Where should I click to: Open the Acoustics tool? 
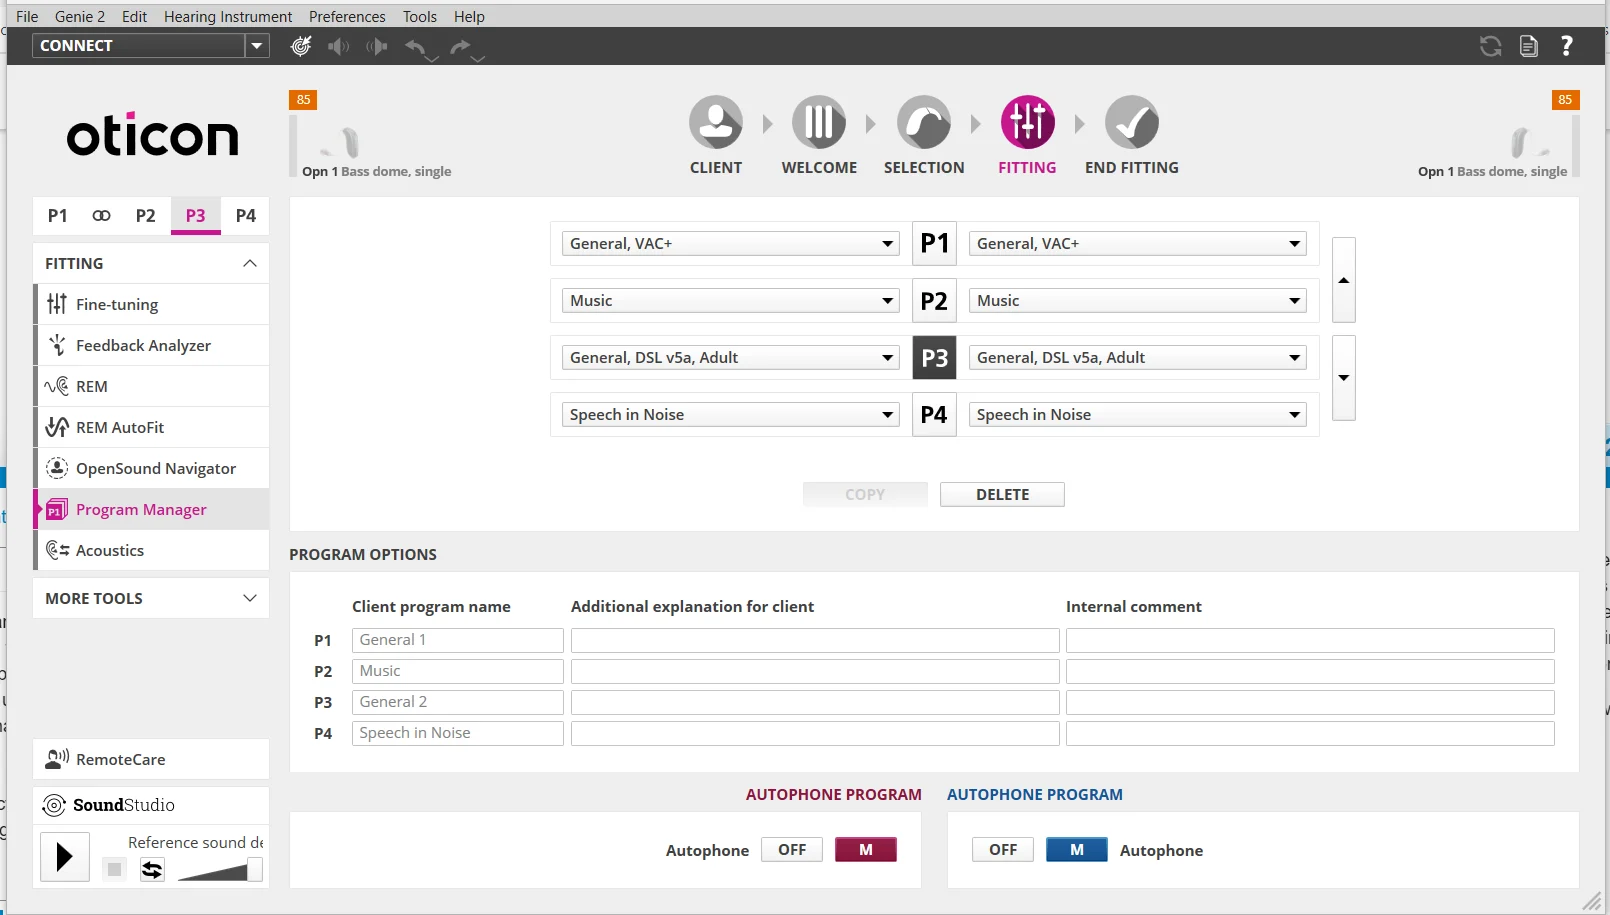(x=152, y=550)
